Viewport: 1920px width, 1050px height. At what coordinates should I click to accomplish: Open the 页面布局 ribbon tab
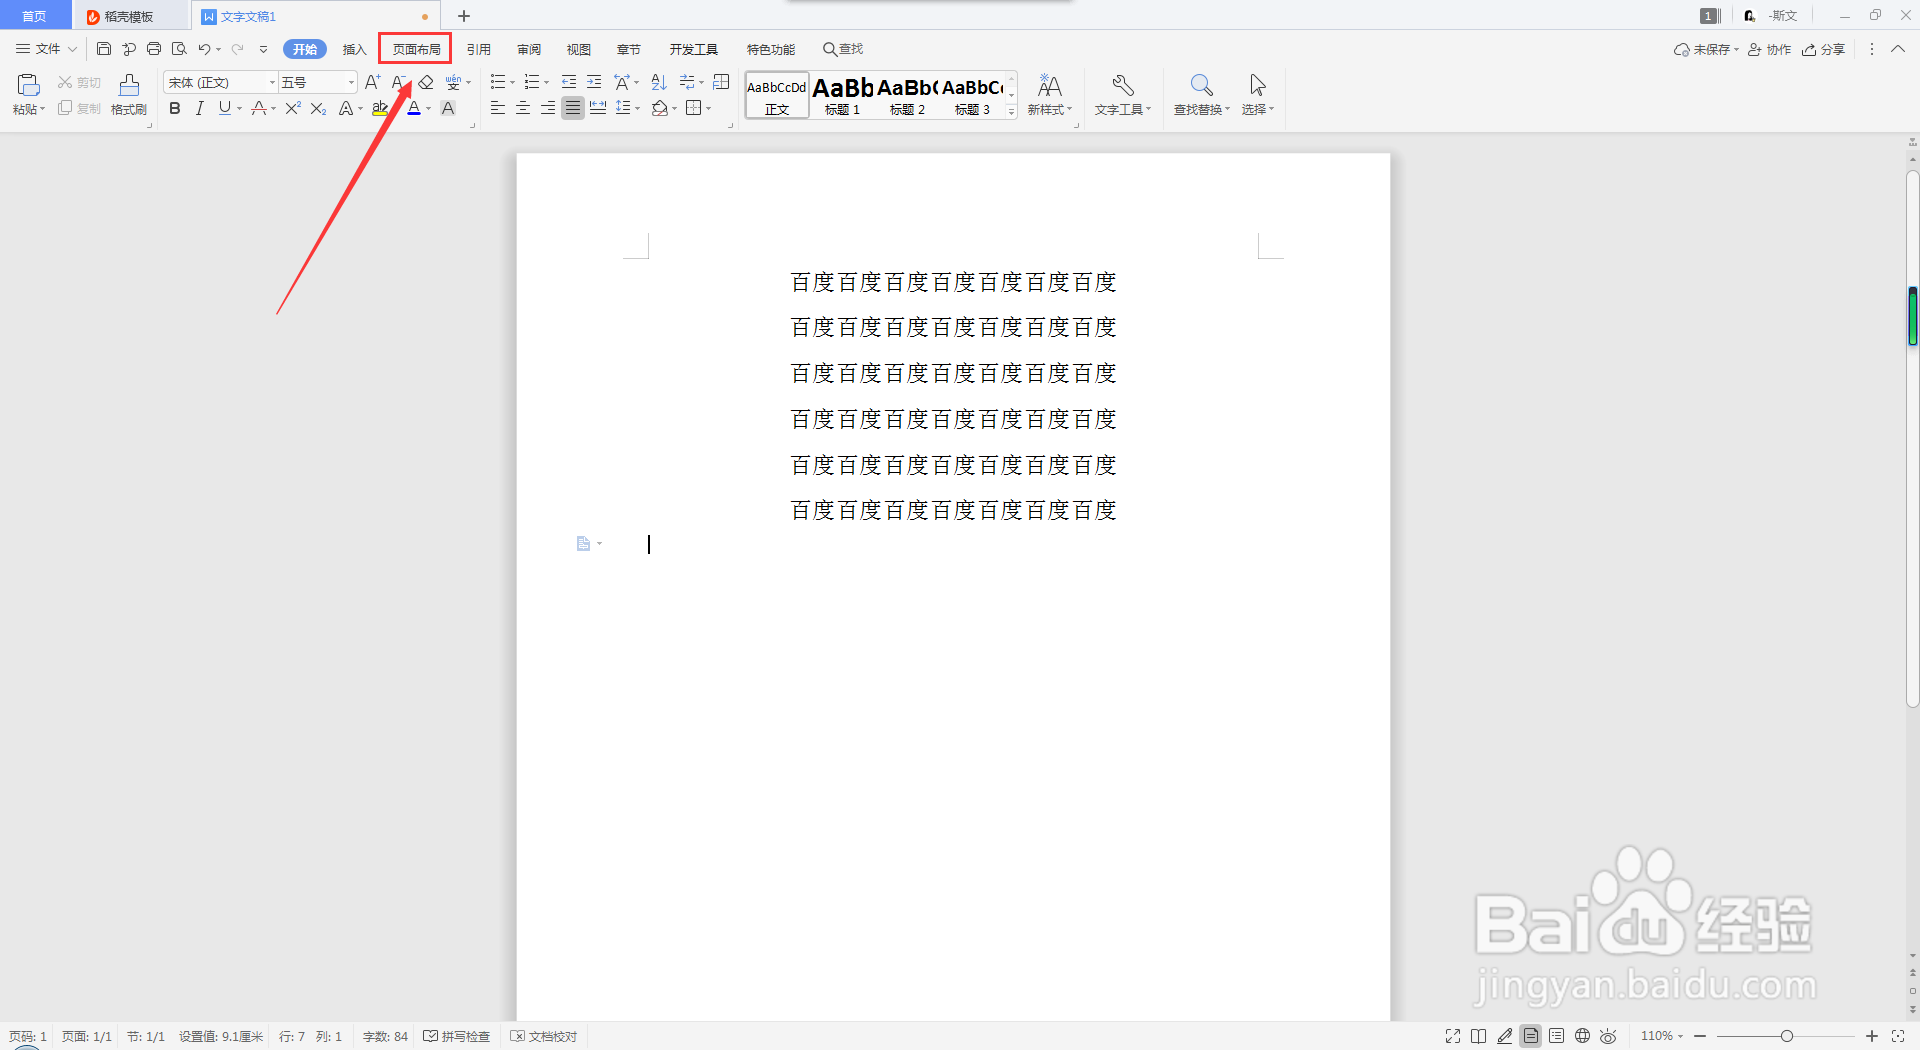416,49
